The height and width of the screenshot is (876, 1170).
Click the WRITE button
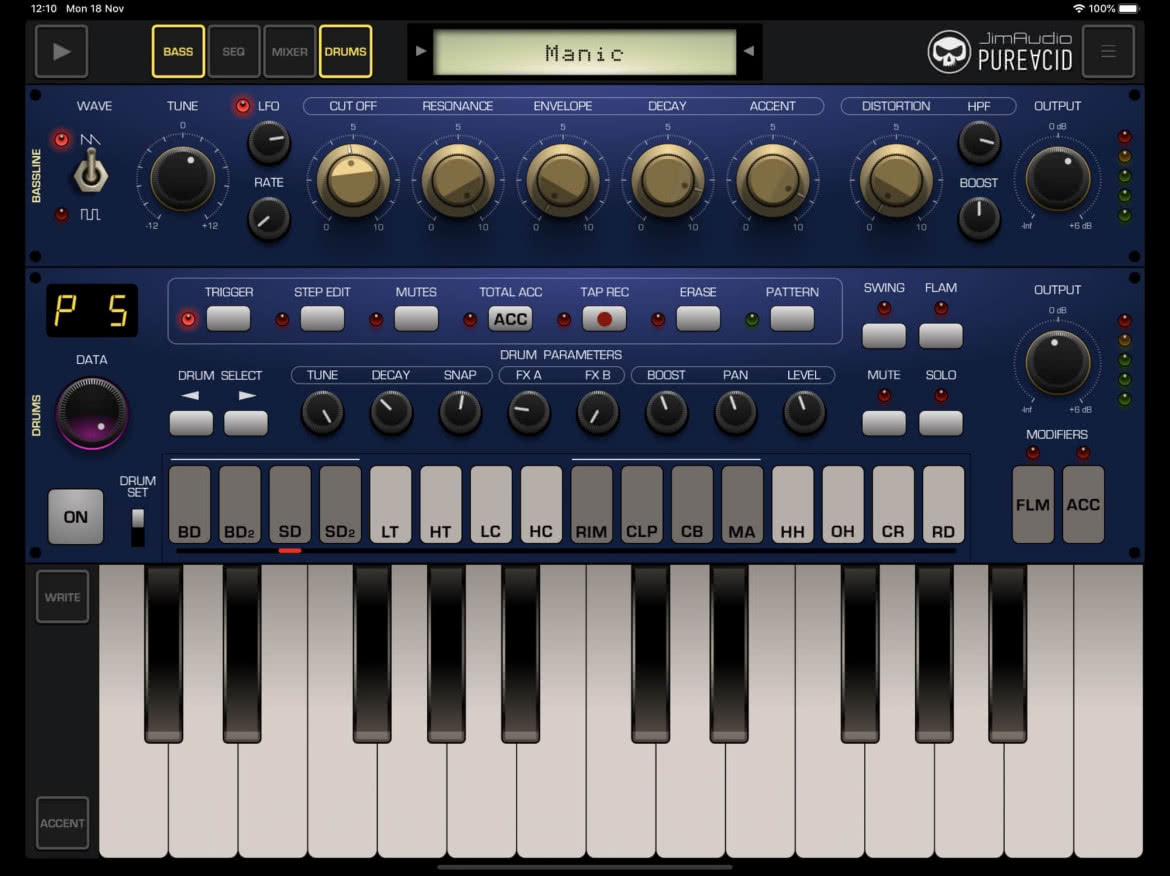coord(63,597)
